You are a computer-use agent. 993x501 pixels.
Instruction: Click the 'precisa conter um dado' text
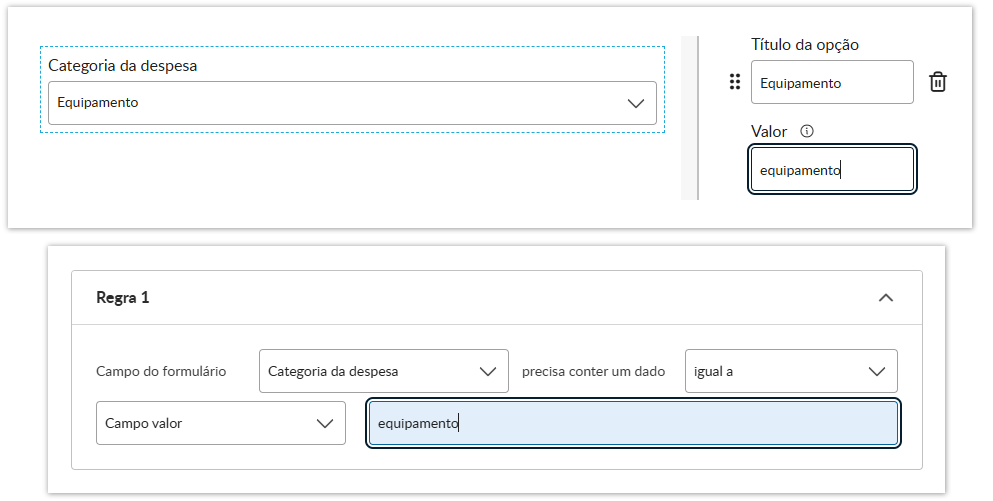coord(593,371)
